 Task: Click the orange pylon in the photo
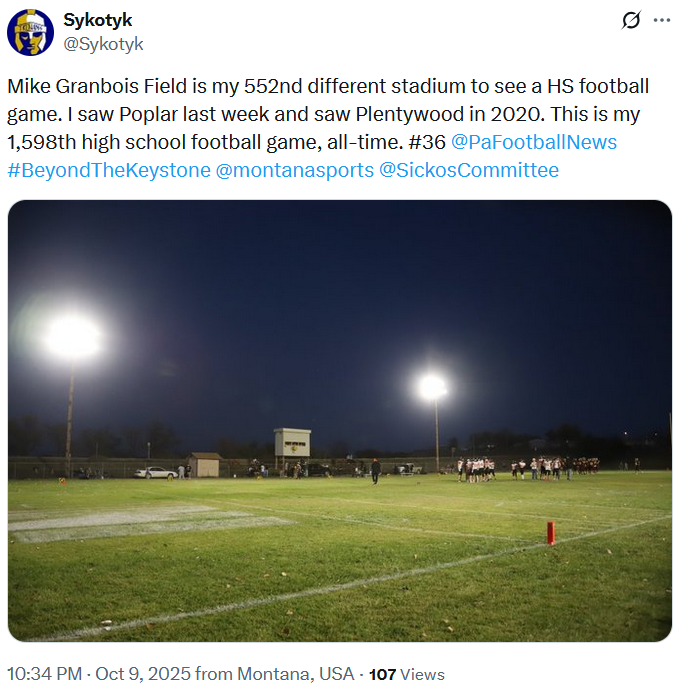551,532
